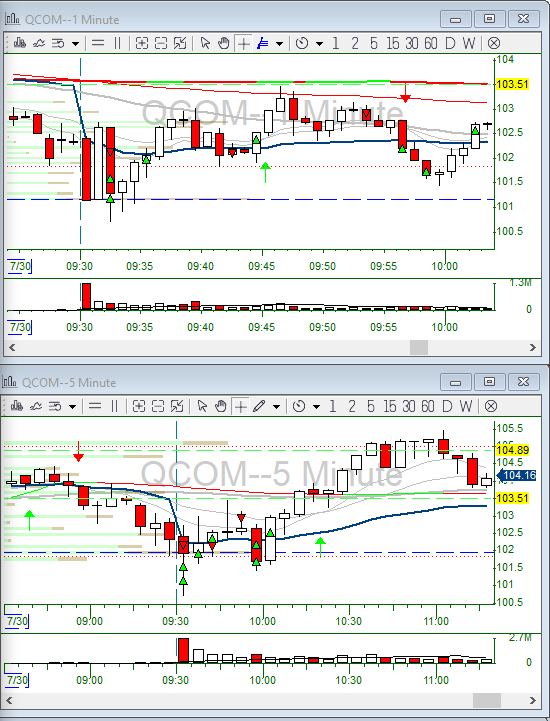Click the 104.16 current price marker on the 5 Minute axis
Screen dimensions: 550x721
[x=517, y=475]
